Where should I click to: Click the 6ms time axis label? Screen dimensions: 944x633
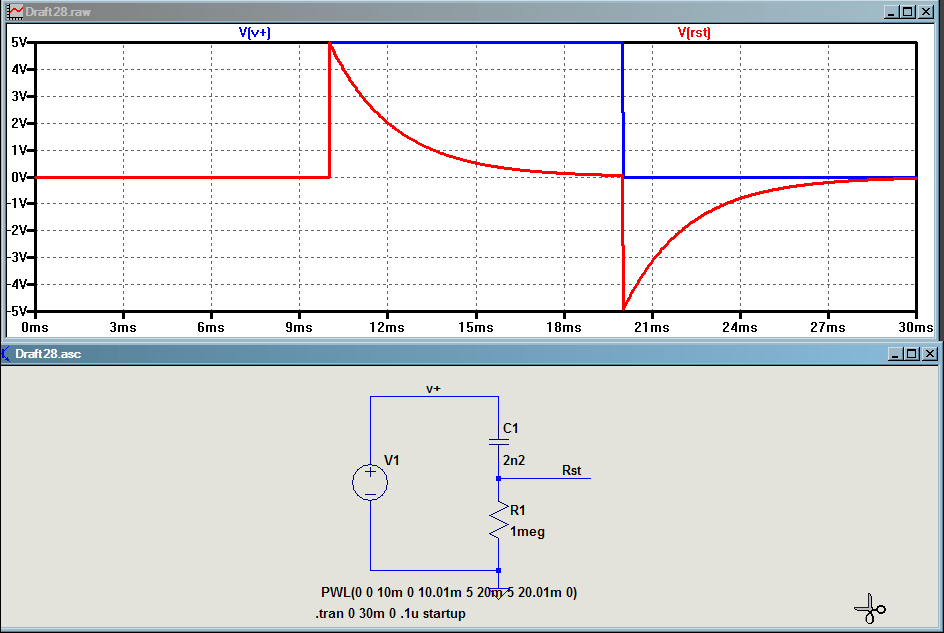[211, 328]
